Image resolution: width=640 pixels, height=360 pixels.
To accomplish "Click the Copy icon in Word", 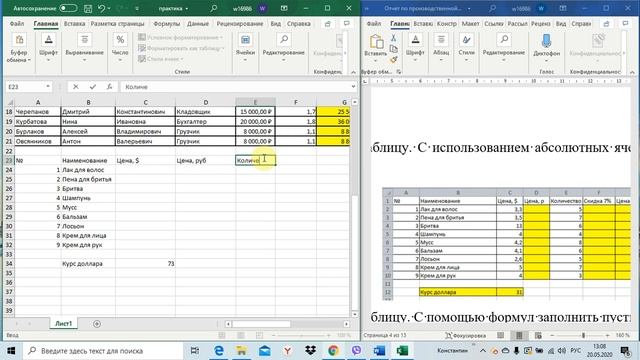I will click(x=393, y=49).
